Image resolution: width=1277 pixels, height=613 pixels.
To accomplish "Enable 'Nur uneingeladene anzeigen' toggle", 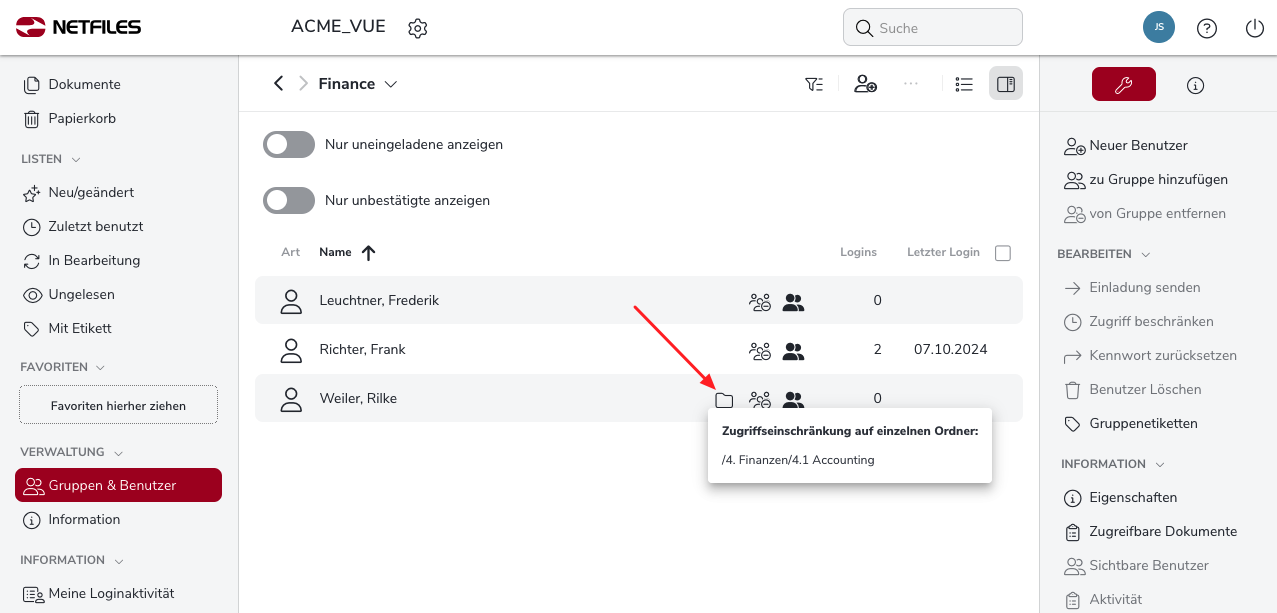I will [x=289, y=145].
